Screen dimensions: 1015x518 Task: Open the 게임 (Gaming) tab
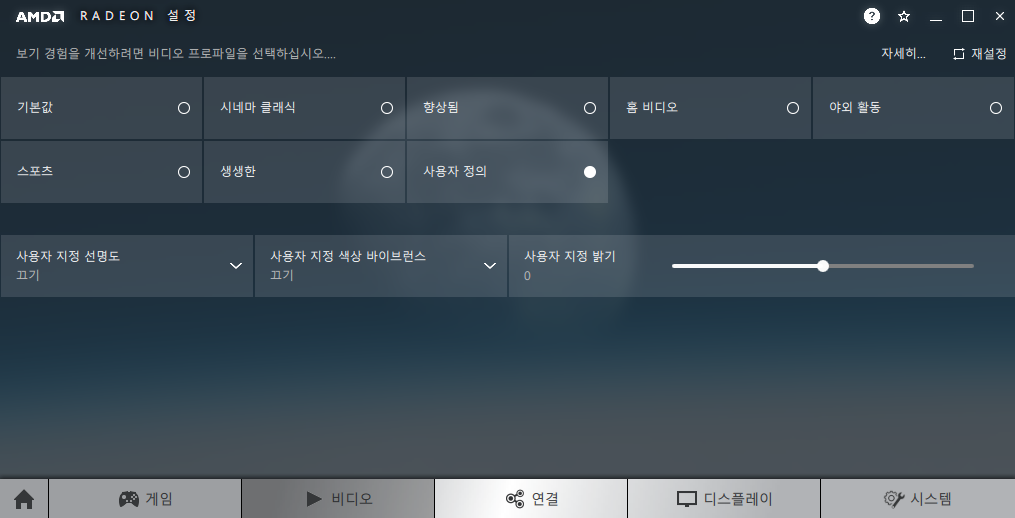point(145,499)
